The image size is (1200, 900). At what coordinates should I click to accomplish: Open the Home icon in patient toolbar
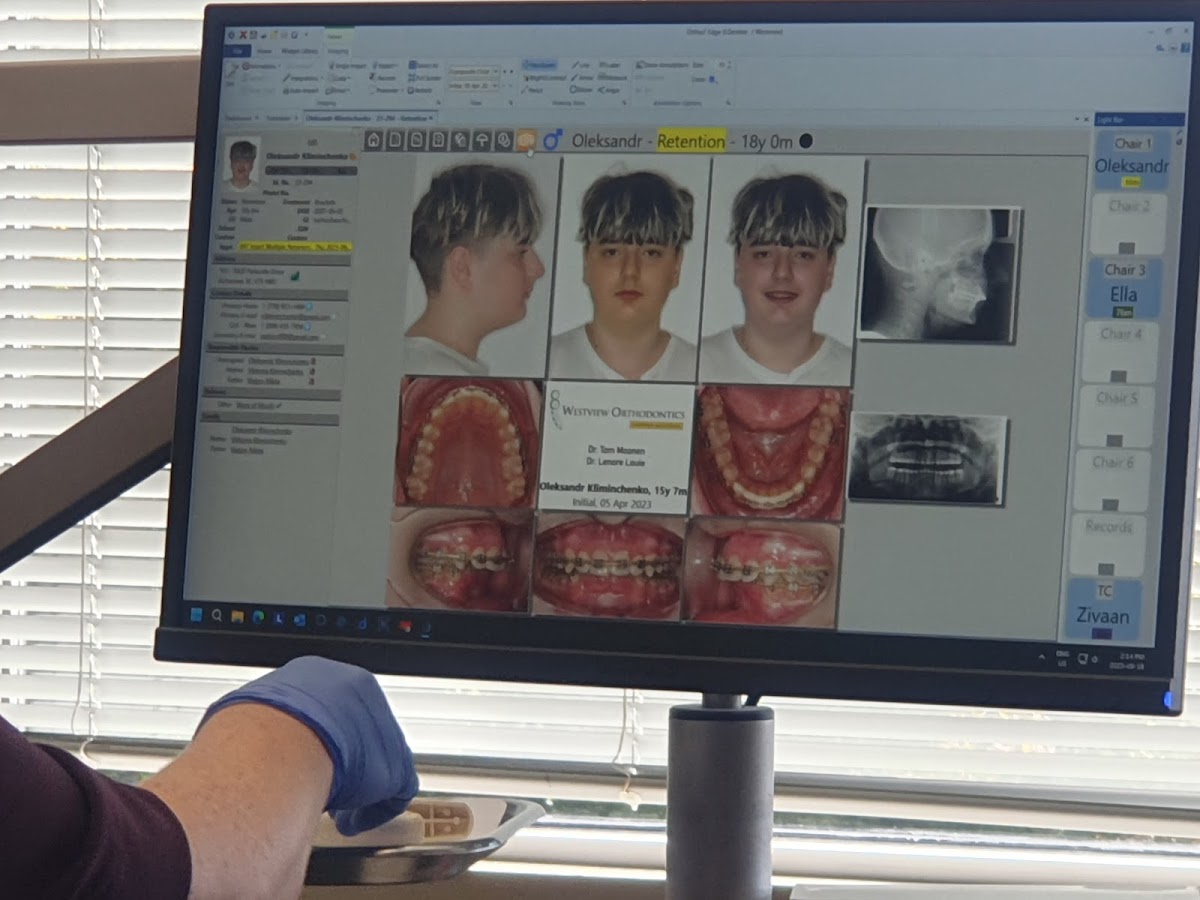[x=373, y=140]
